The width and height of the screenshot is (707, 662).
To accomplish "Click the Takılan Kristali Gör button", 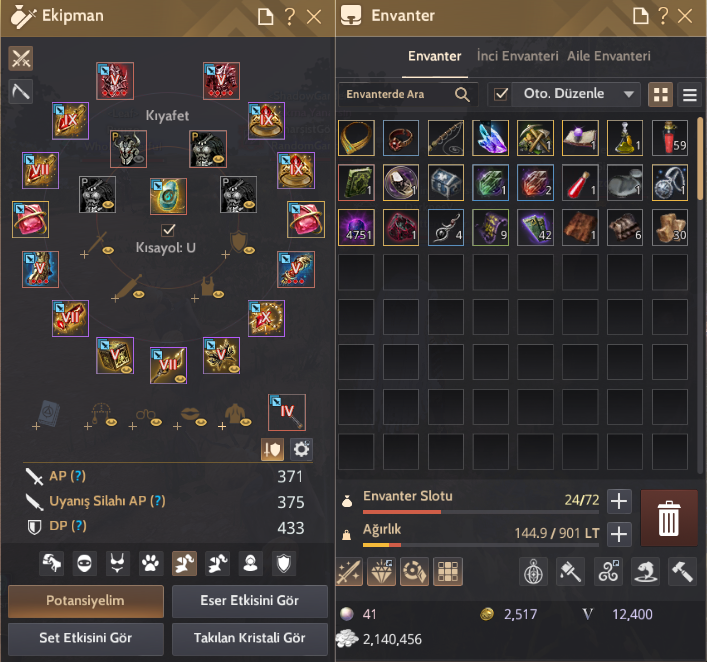I will [x=250, y=638].
